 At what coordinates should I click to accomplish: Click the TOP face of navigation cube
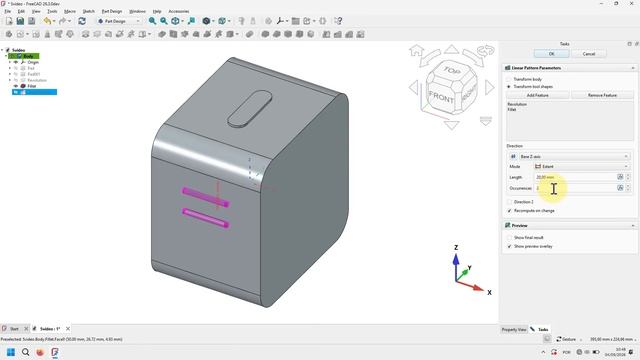[451, 71]
